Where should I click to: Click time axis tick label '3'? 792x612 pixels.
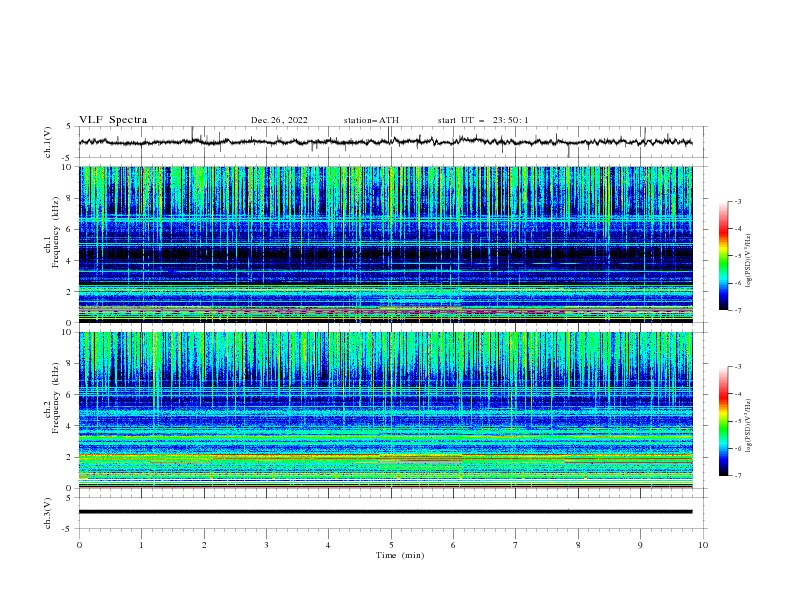click(x=266, y=545)
